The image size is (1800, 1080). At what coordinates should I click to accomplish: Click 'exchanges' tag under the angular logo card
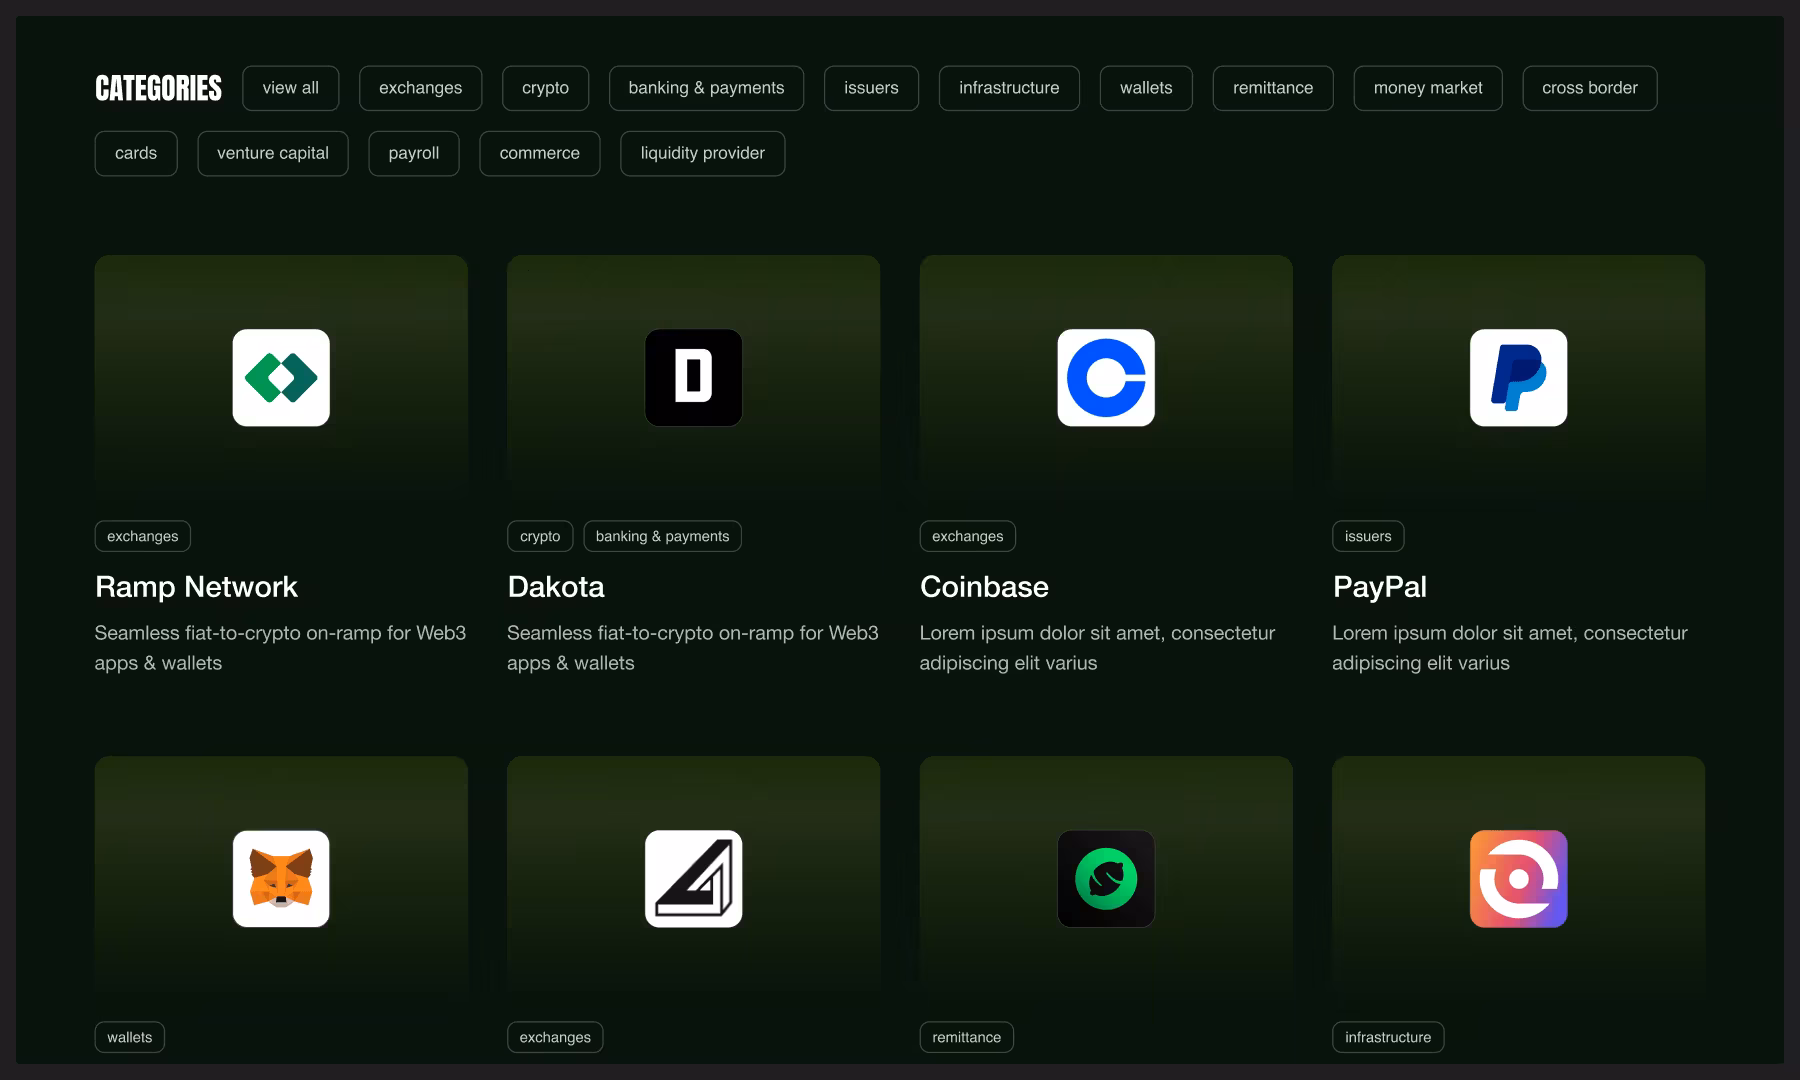tap(555, 1037)
